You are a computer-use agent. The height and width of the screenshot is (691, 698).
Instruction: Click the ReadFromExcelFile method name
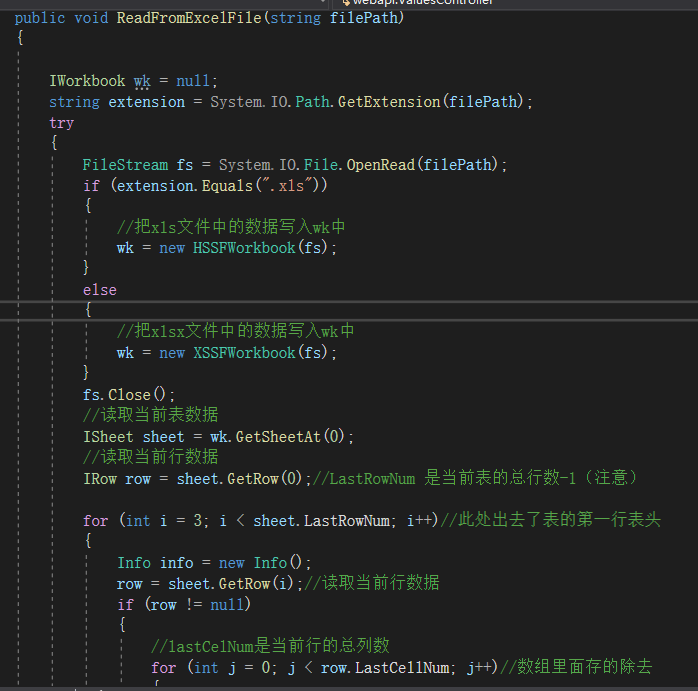[189, 18]
